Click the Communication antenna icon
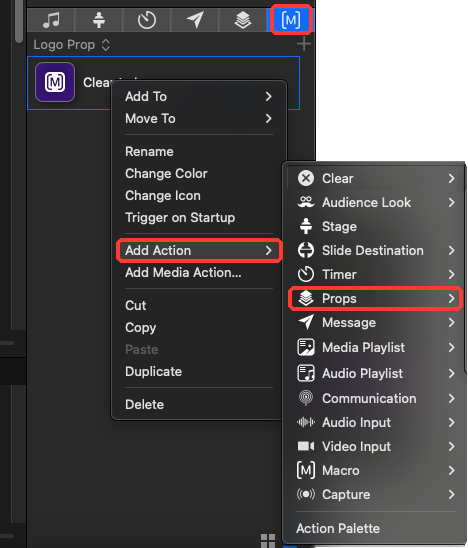The image size is (468, 548). pyautogui.click(x=306, y=398)
